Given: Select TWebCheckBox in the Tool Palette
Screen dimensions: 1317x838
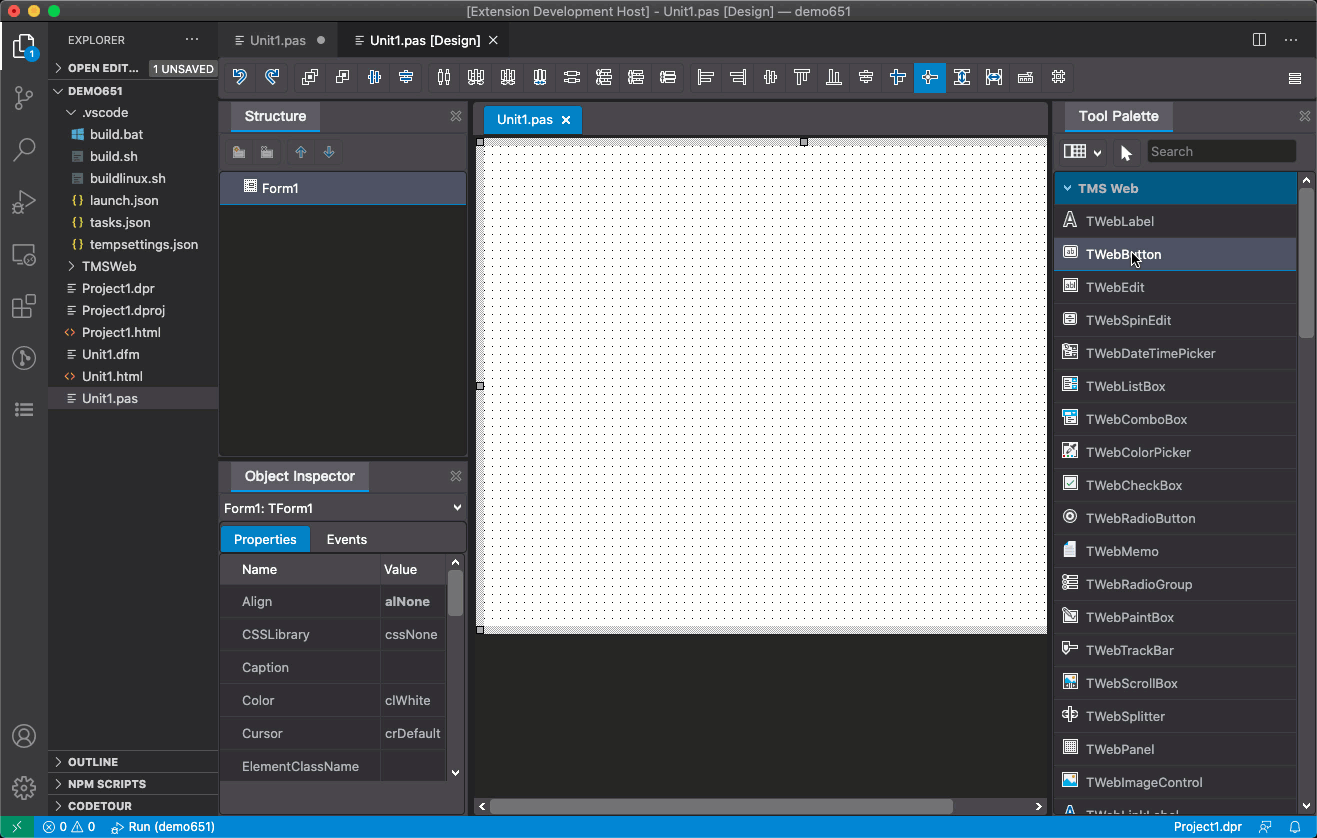Looking at the screenshot, I should tap(1176, 485).
